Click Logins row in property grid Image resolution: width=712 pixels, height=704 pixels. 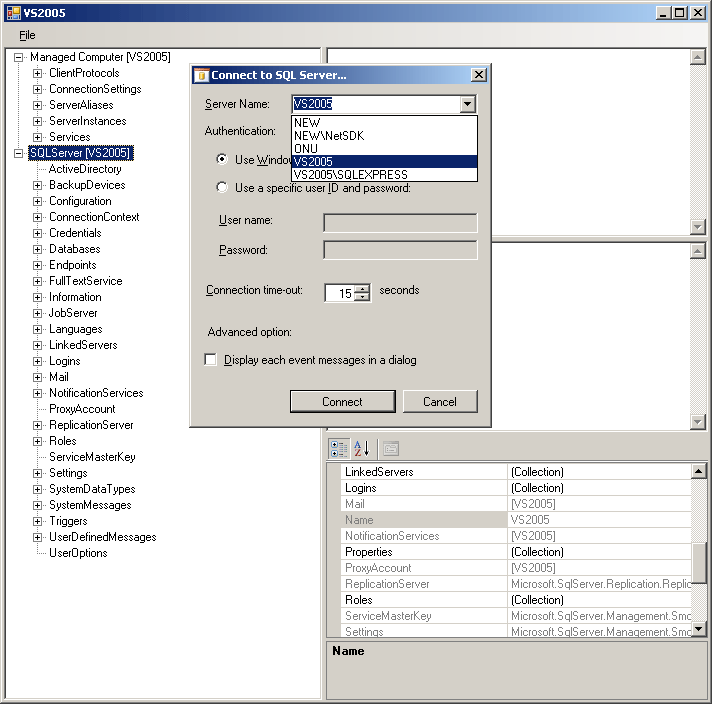pos(516,488)
